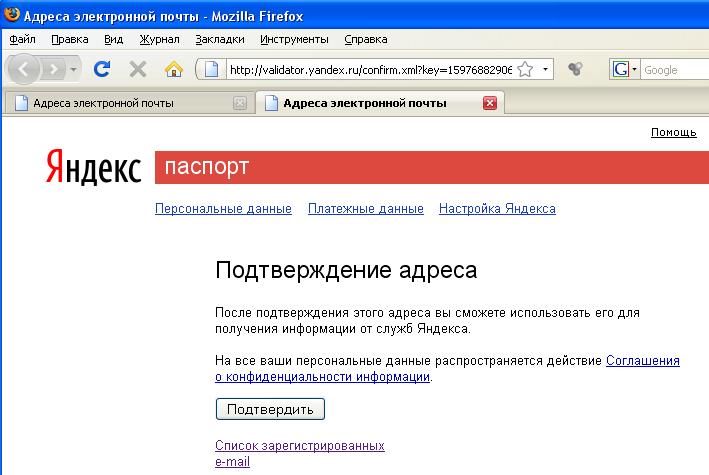Image resolution: width=709 pixels, height=475 pixels.
Task: Open the address bar history dropdown arrow
Action: point(545,70)
